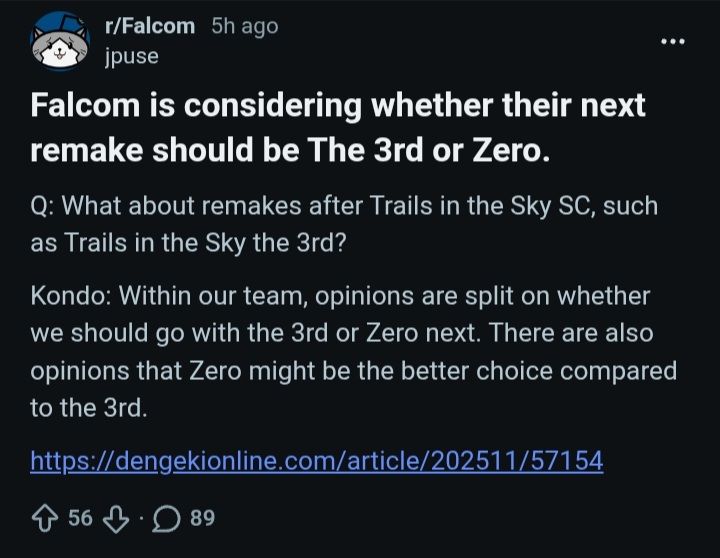720x558 pixels.
Task: Go to the r/Falcom subreddit
Action: [x=149, y=27]
